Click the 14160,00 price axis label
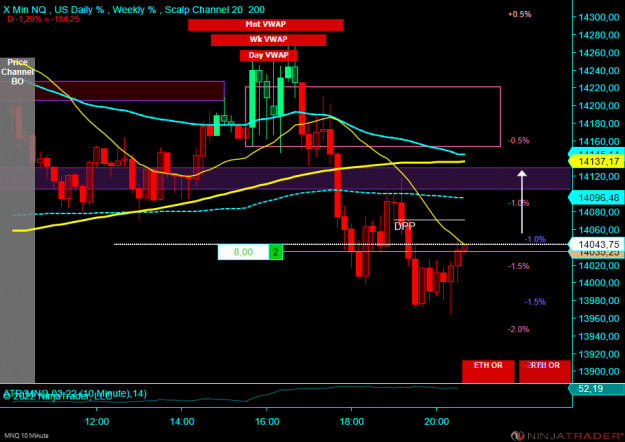This screenshot has height=442, width=625. (599, 141)
